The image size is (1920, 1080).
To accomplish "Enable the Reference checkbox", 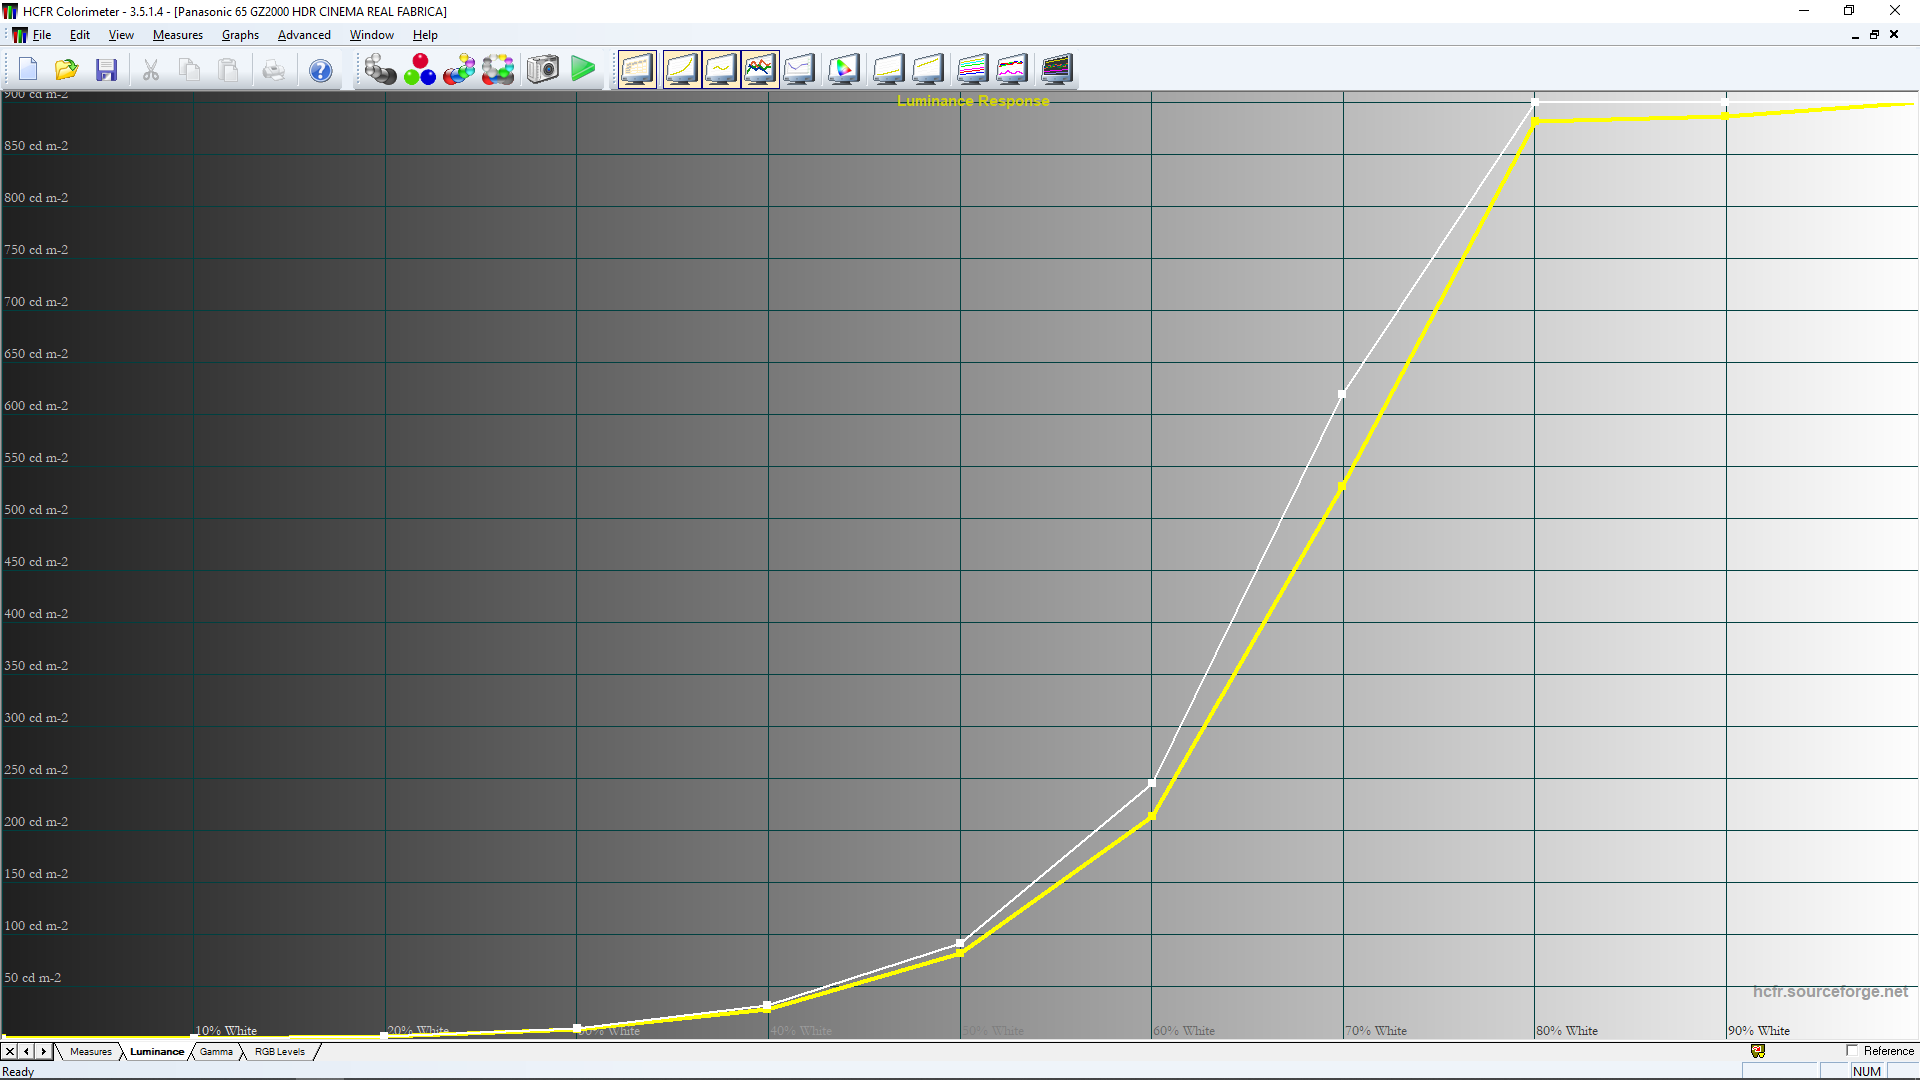I will click(x=1852, y=1051).
